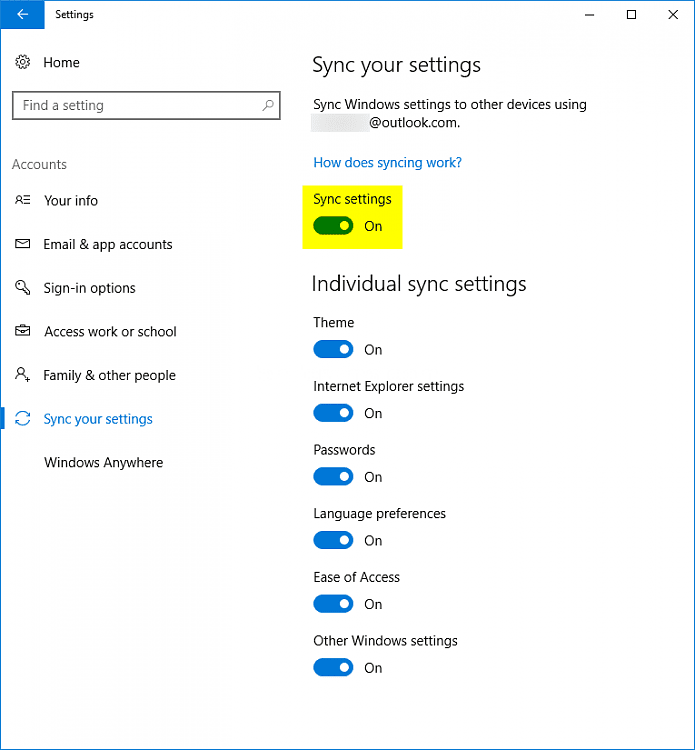Turn off Other Windows settings toggle

[333, 667]
